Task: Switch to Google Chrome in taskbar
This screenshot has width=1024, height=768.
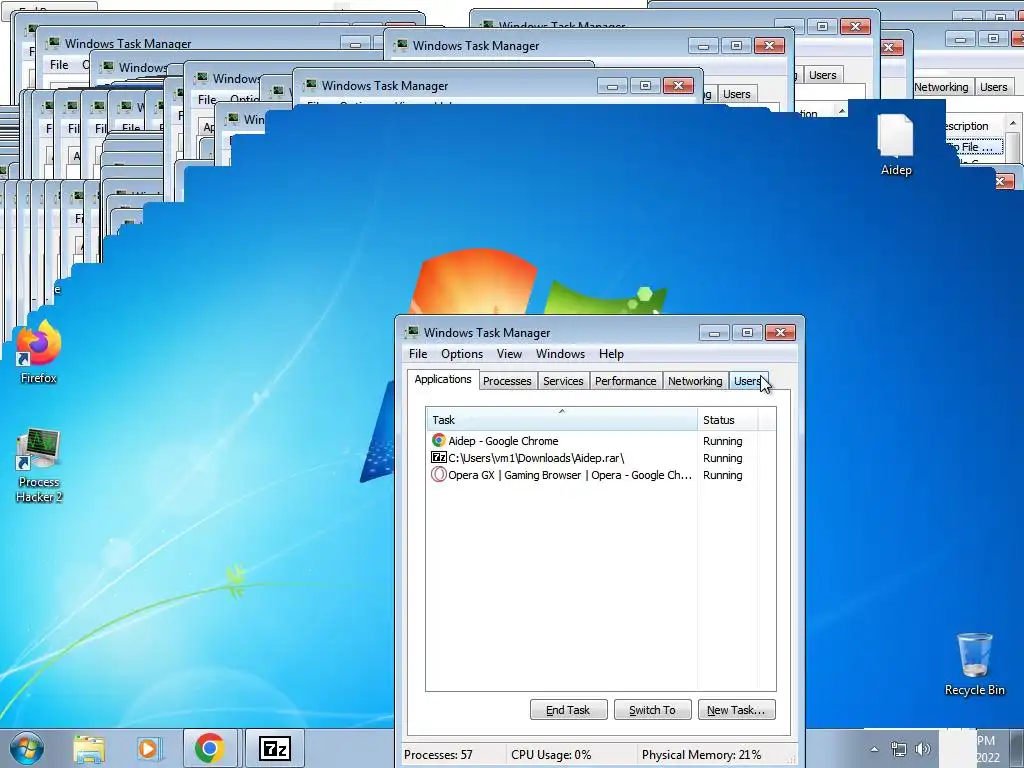Action: (x=210, y=748)
